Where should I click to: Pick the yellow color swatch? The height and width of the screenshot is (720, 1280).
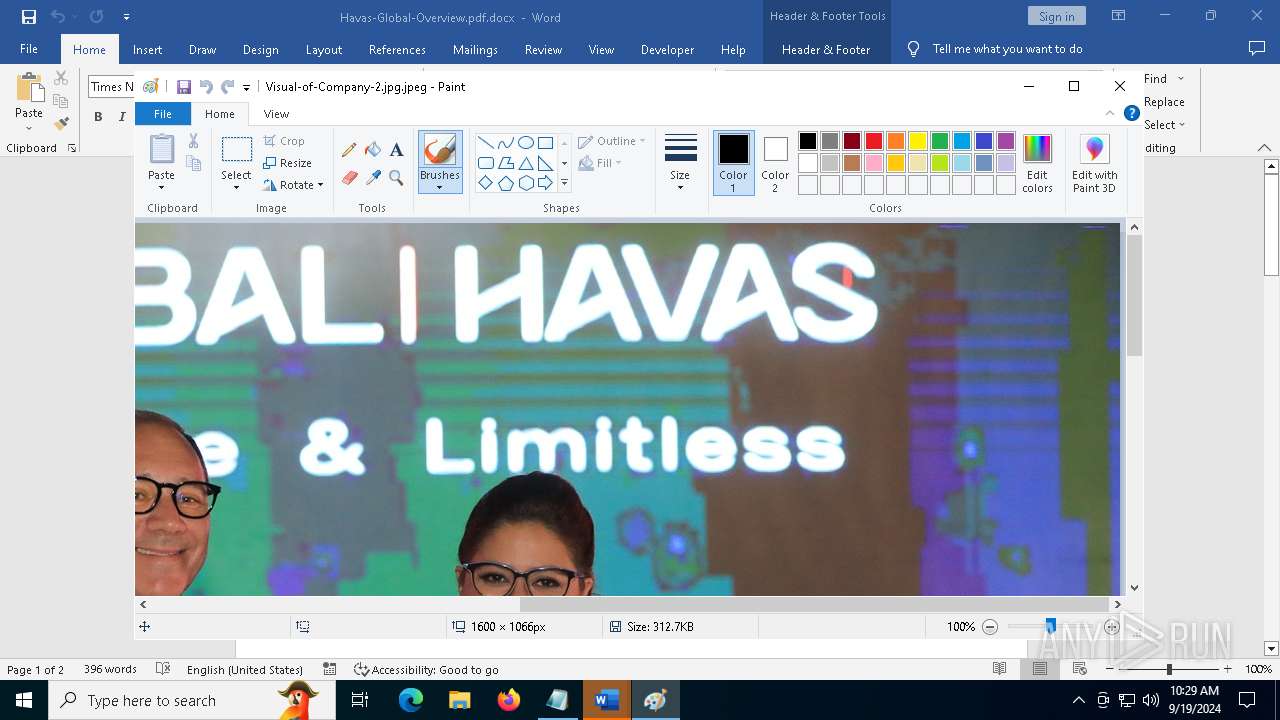click(x=918, y=141)
